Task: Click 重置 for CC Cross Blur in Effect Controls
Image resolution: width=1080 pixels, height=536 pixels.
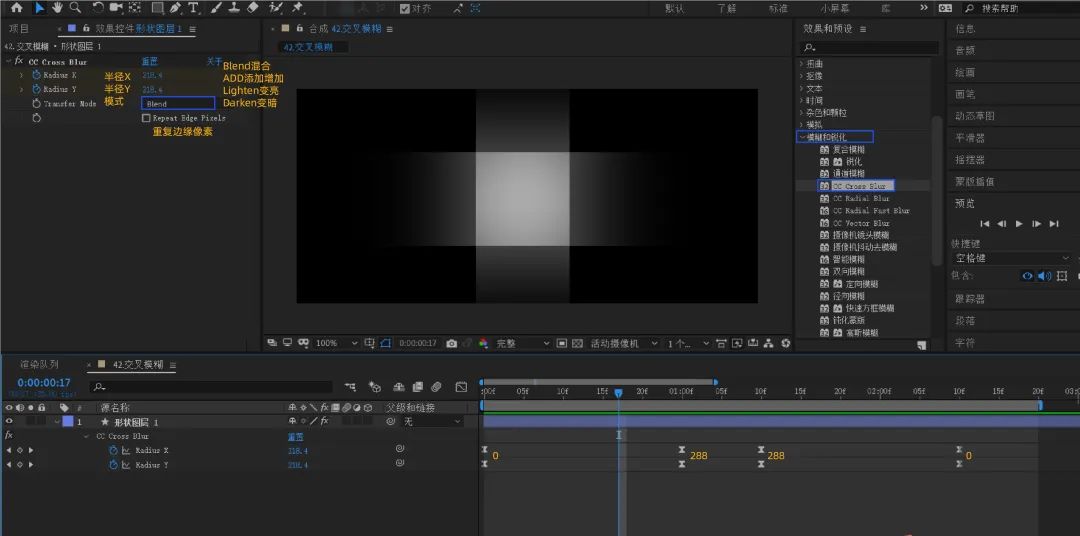Action: coord(149,61)
